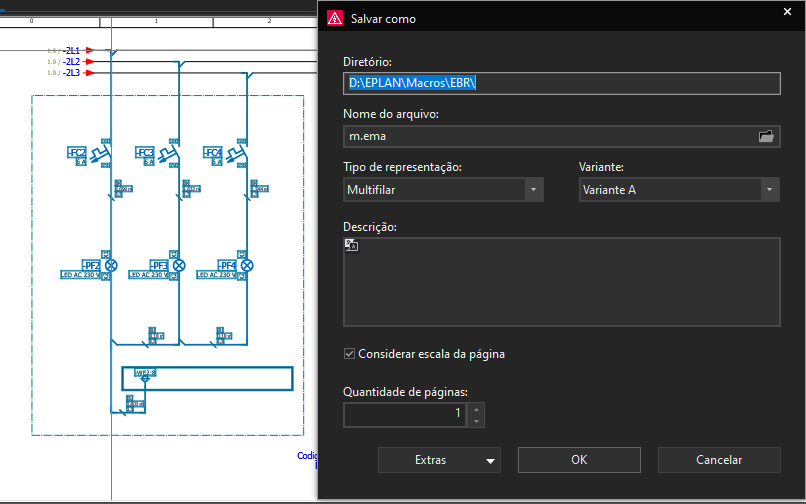Image resolution: width=806 pixels, height=504 pixels.
Task: Toggle Considerar escala da página checkbox
Action: click(x=349, y=353)
